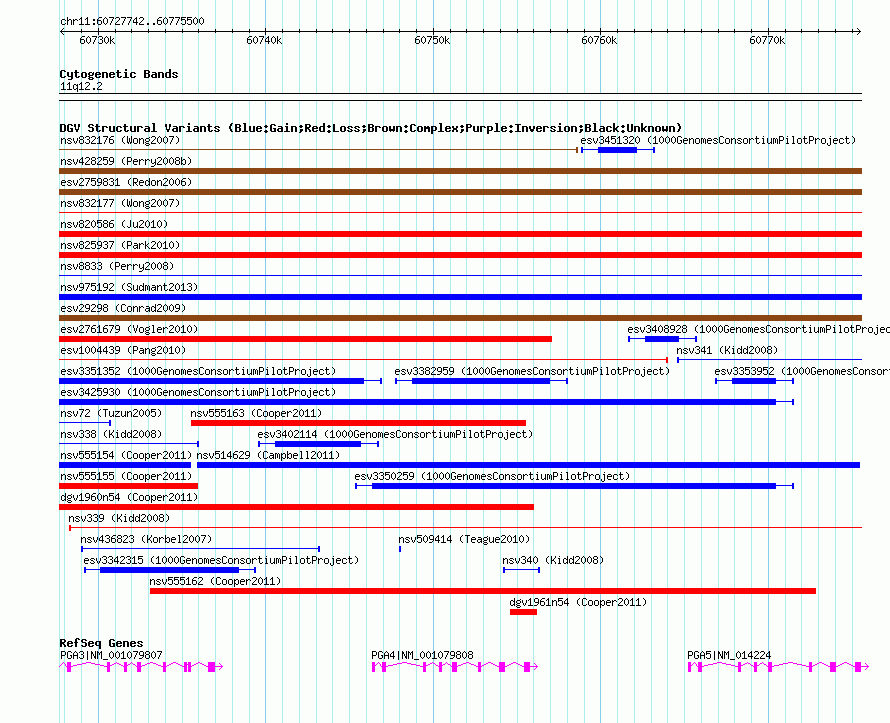Select the blue nsv436823 variant bar
This screenshot has height=723, width=890.
pyautogui.click(x=200, y=549)
